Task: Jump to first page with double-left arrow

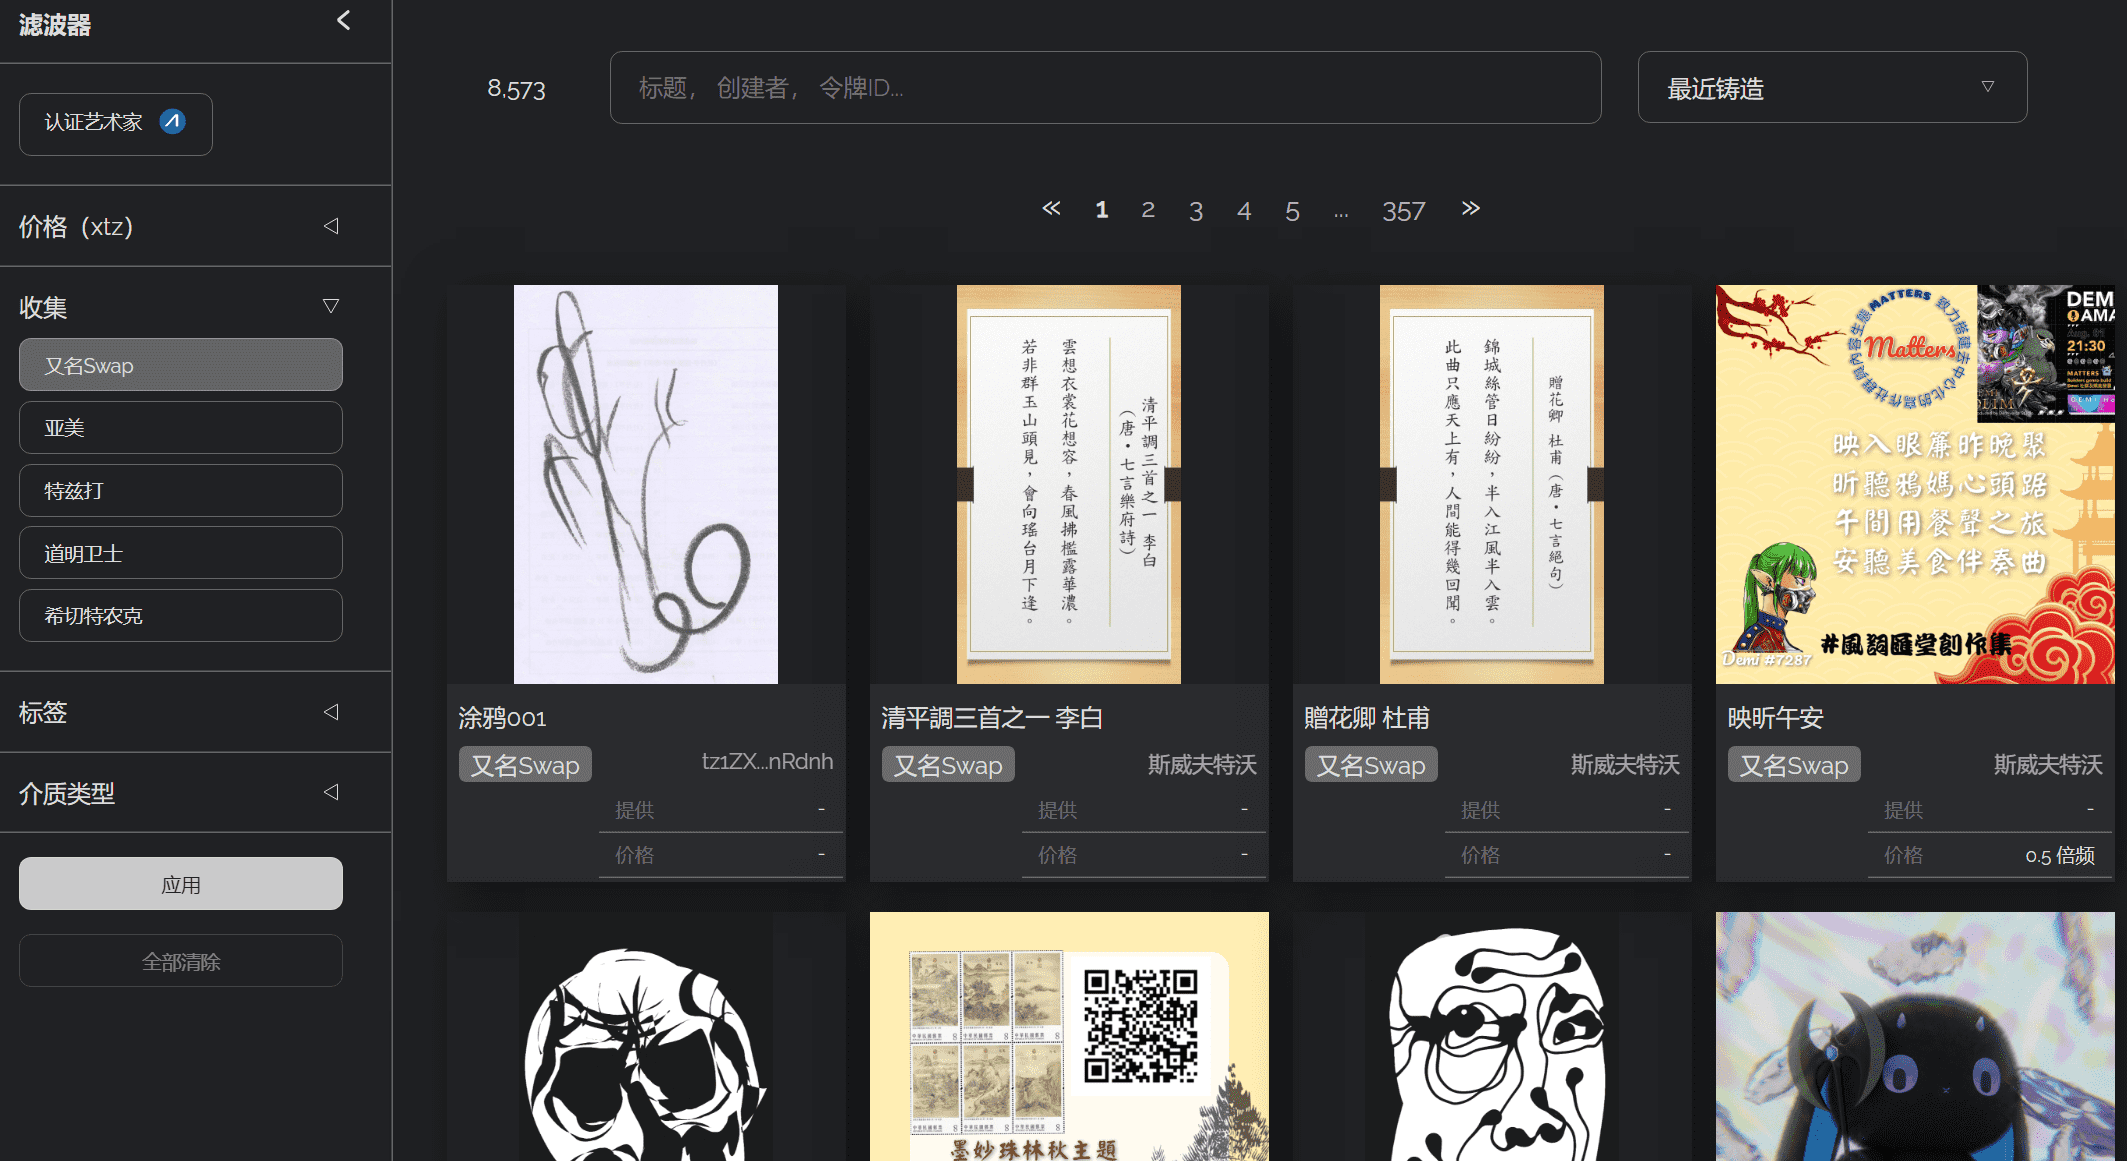Action: coord(1051,208)
